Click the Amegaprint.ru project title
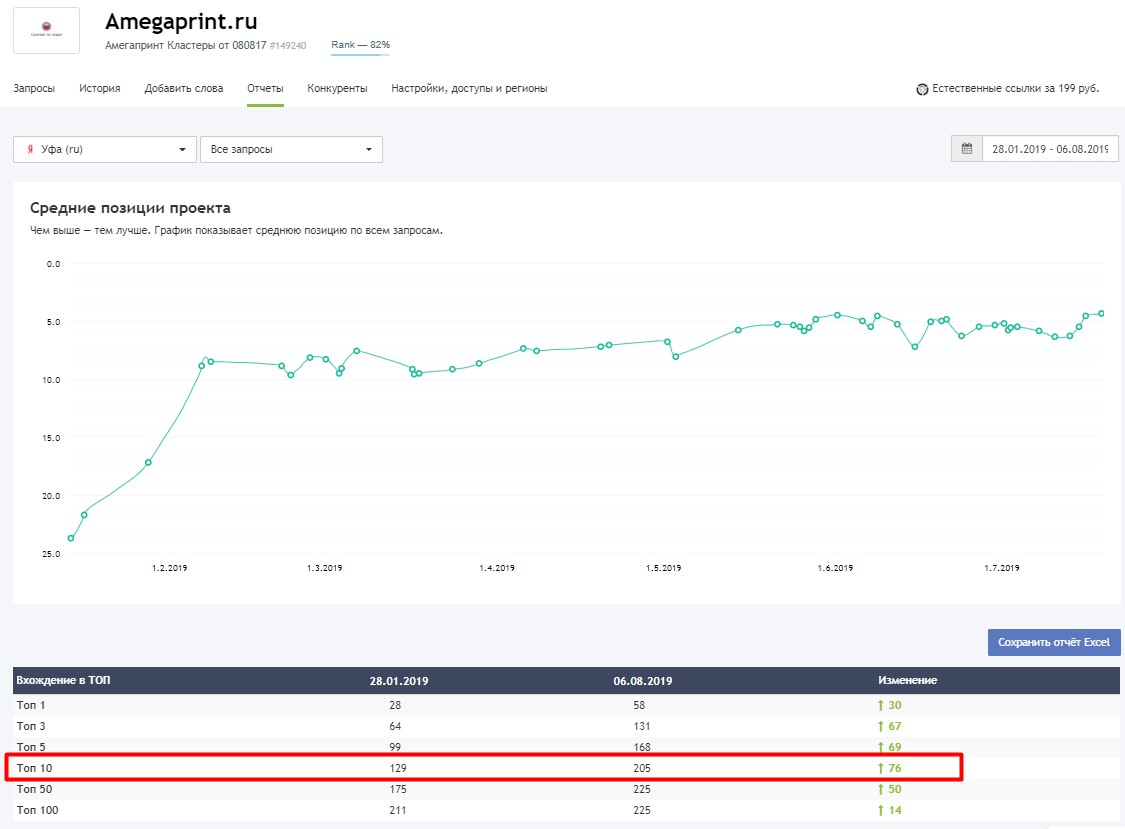The image size is (1125, 829). point(181,22)
